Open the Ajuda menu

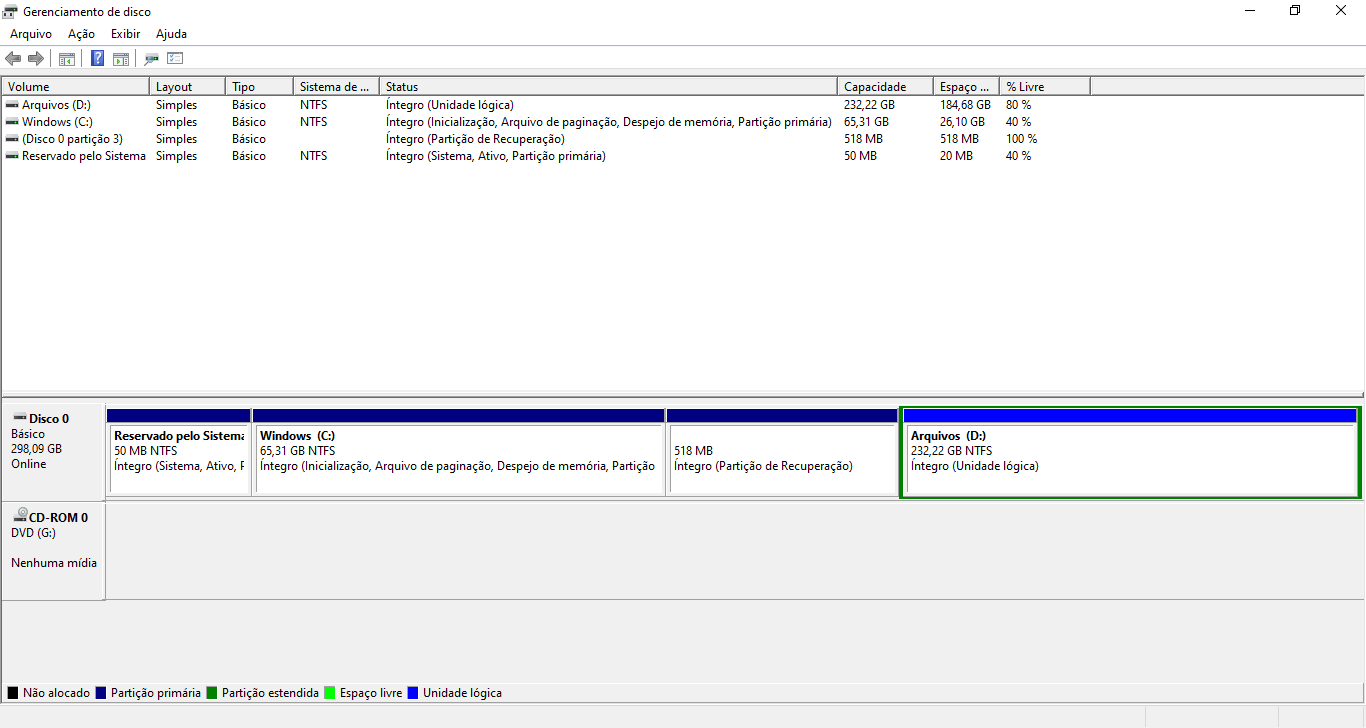tap(171, 34)
